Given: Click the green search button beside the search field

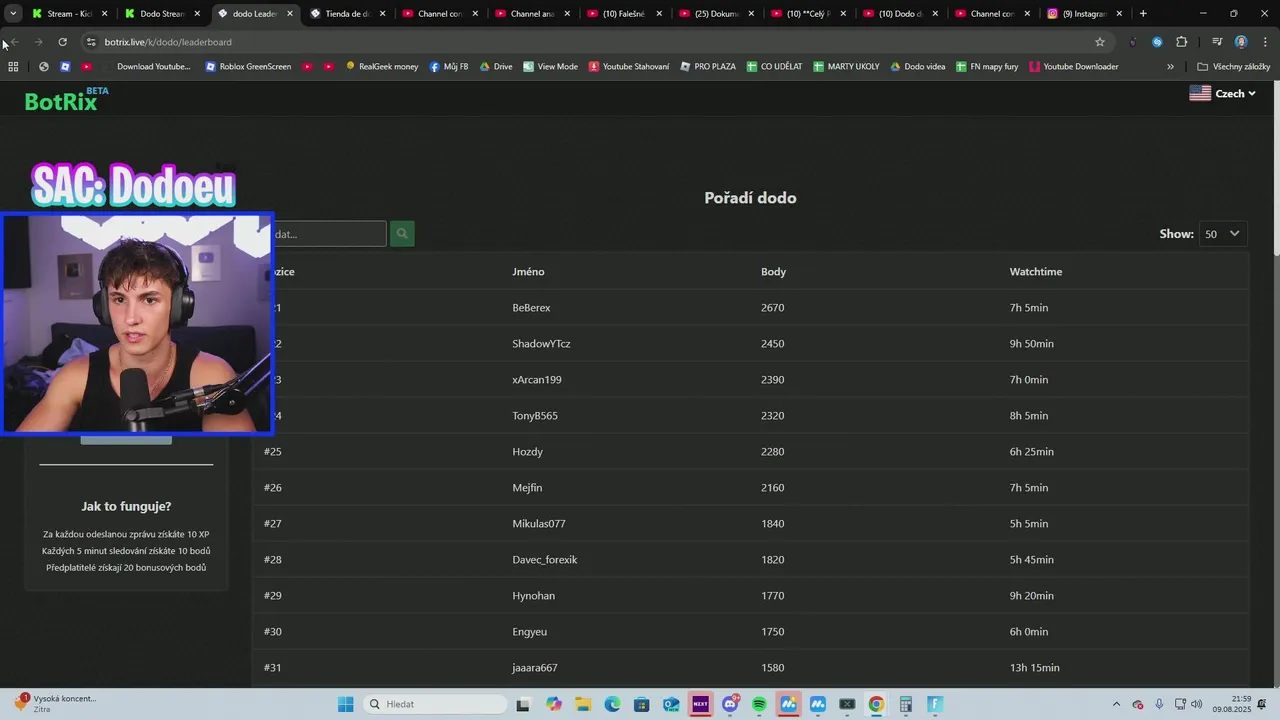Looking at the screenshot, I should tap(402, 234).
